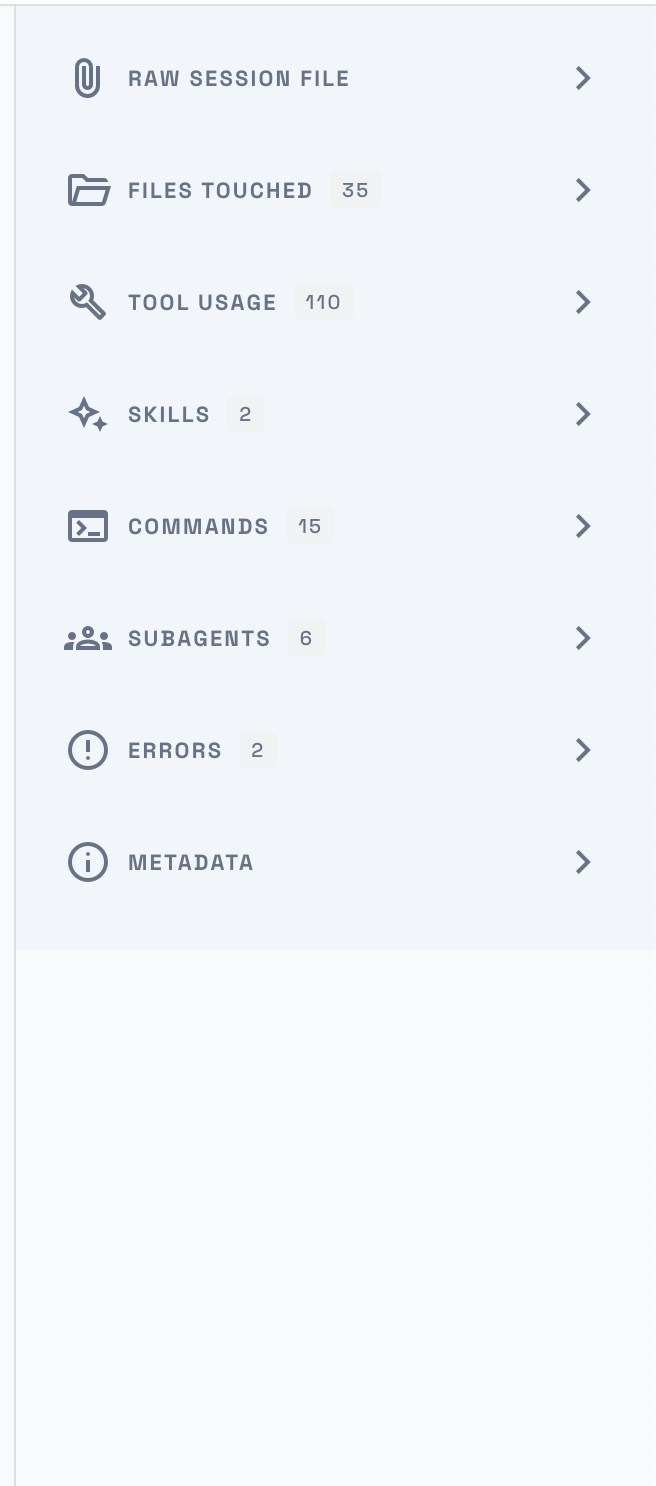Click the 35 count badge on Files Touched
This screenshot has width=656, height=1486.
coord(355,190)
